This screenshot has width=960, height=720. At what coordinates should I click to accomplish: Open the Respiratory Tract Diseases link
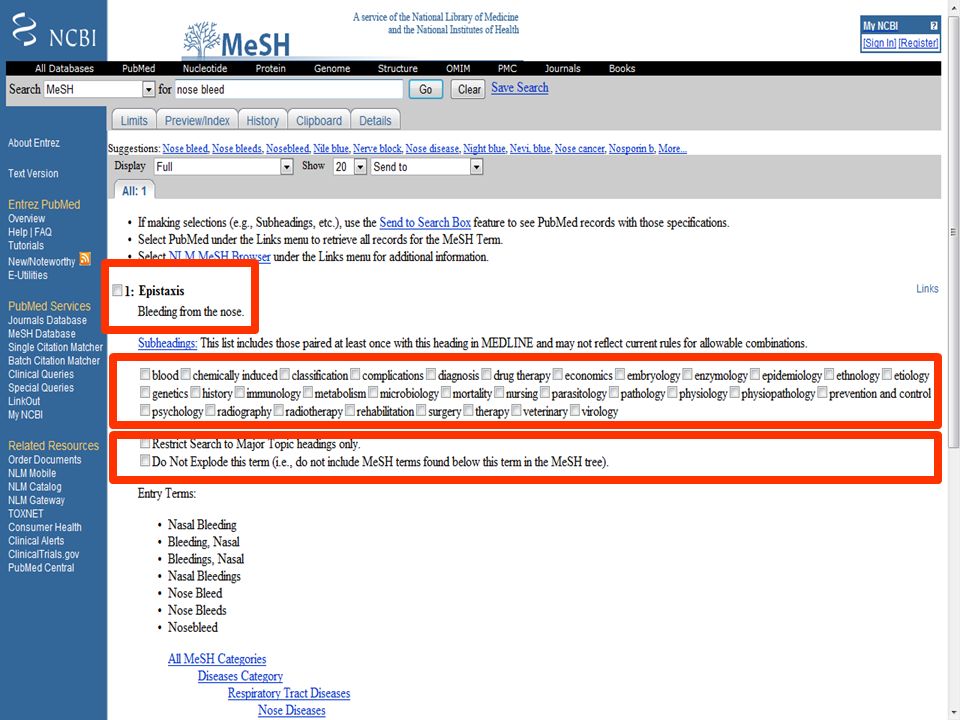coord(289,693)
